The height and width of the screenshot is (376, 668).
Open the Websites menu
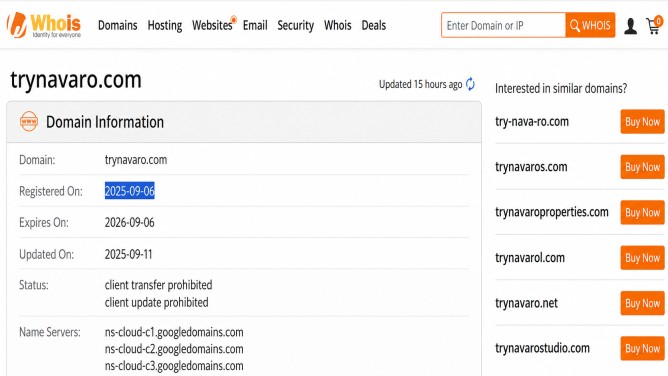(212, 25)
